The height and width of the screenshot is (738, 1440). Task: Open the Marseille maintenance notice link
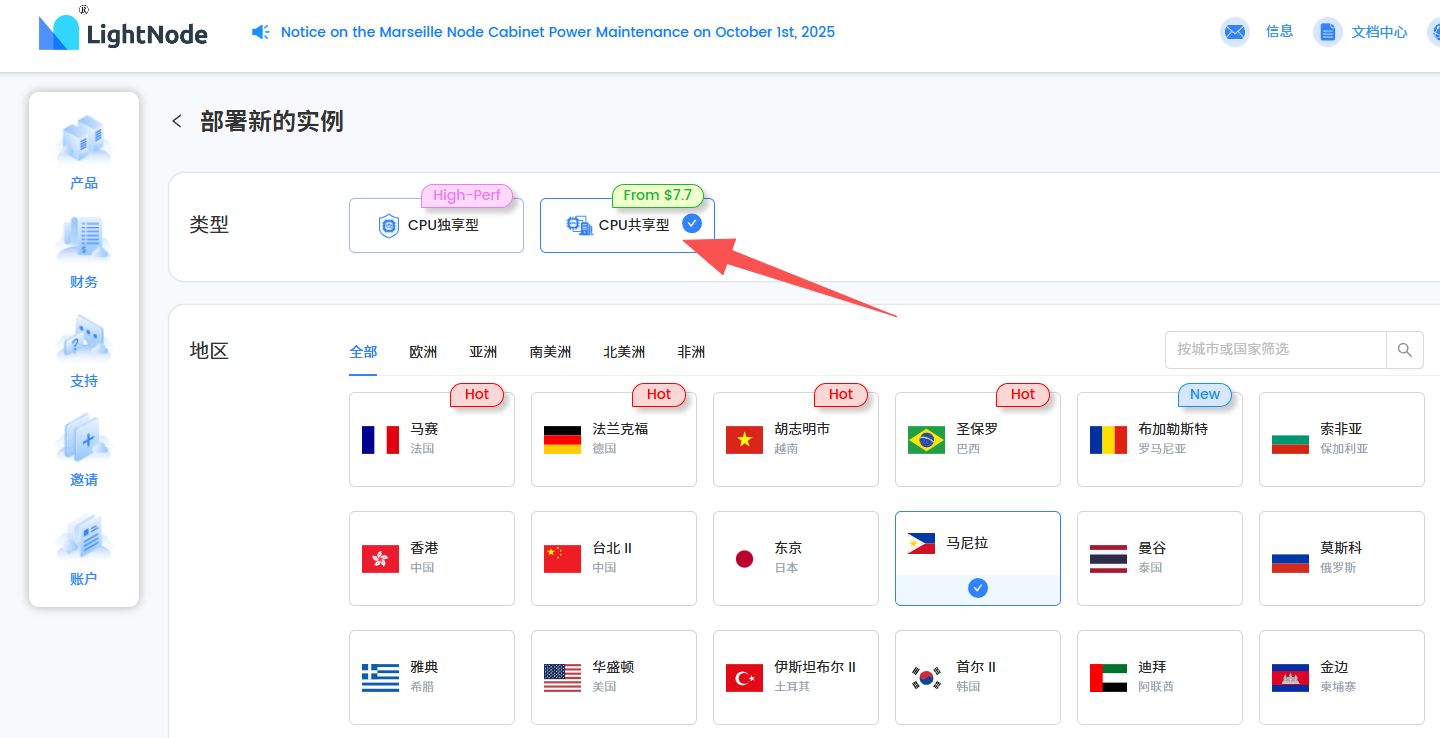pos(557,32)
